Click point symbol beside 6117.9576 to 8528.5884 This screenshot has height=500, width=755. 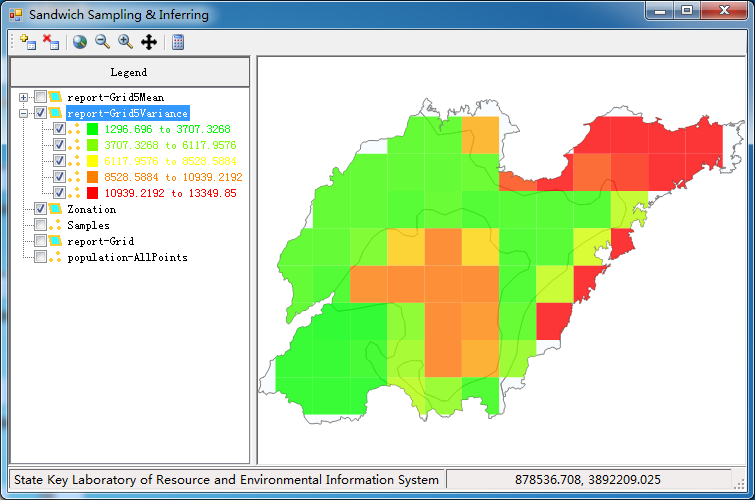[74, 161]
